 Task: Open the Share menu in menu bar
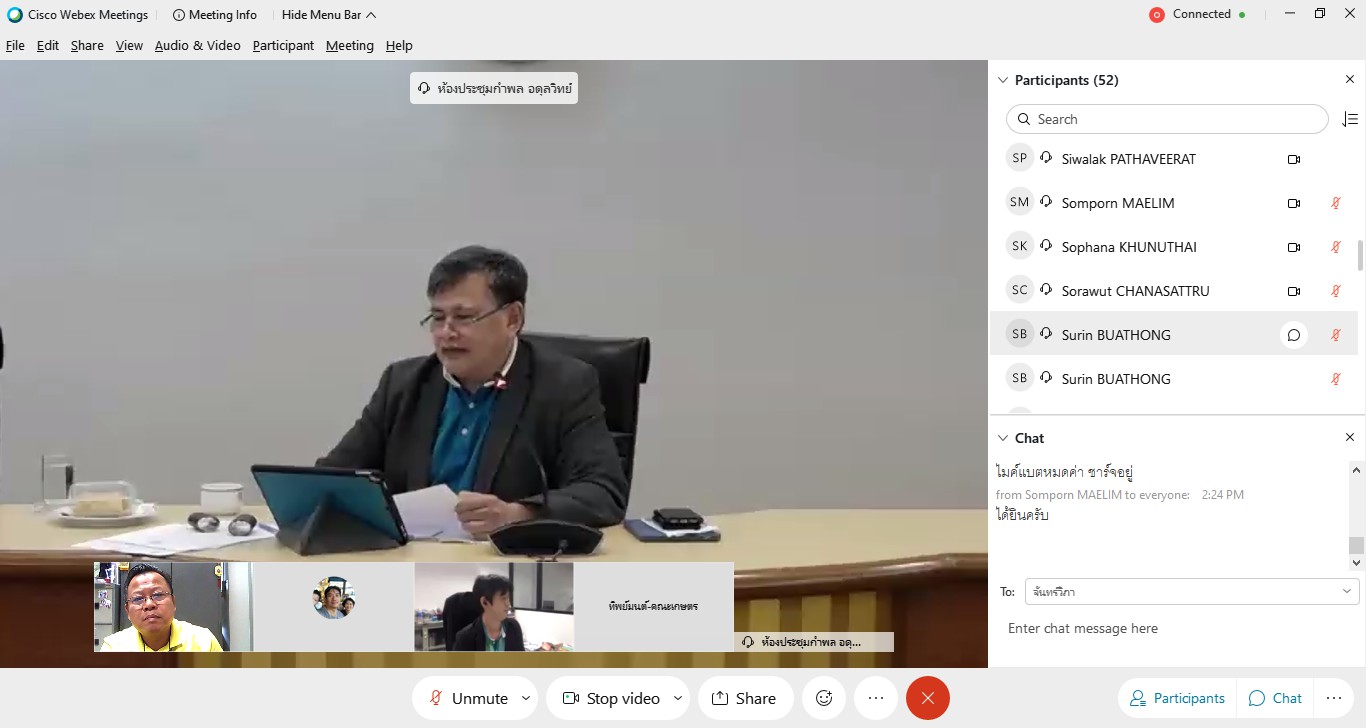(x=87, y=46)
